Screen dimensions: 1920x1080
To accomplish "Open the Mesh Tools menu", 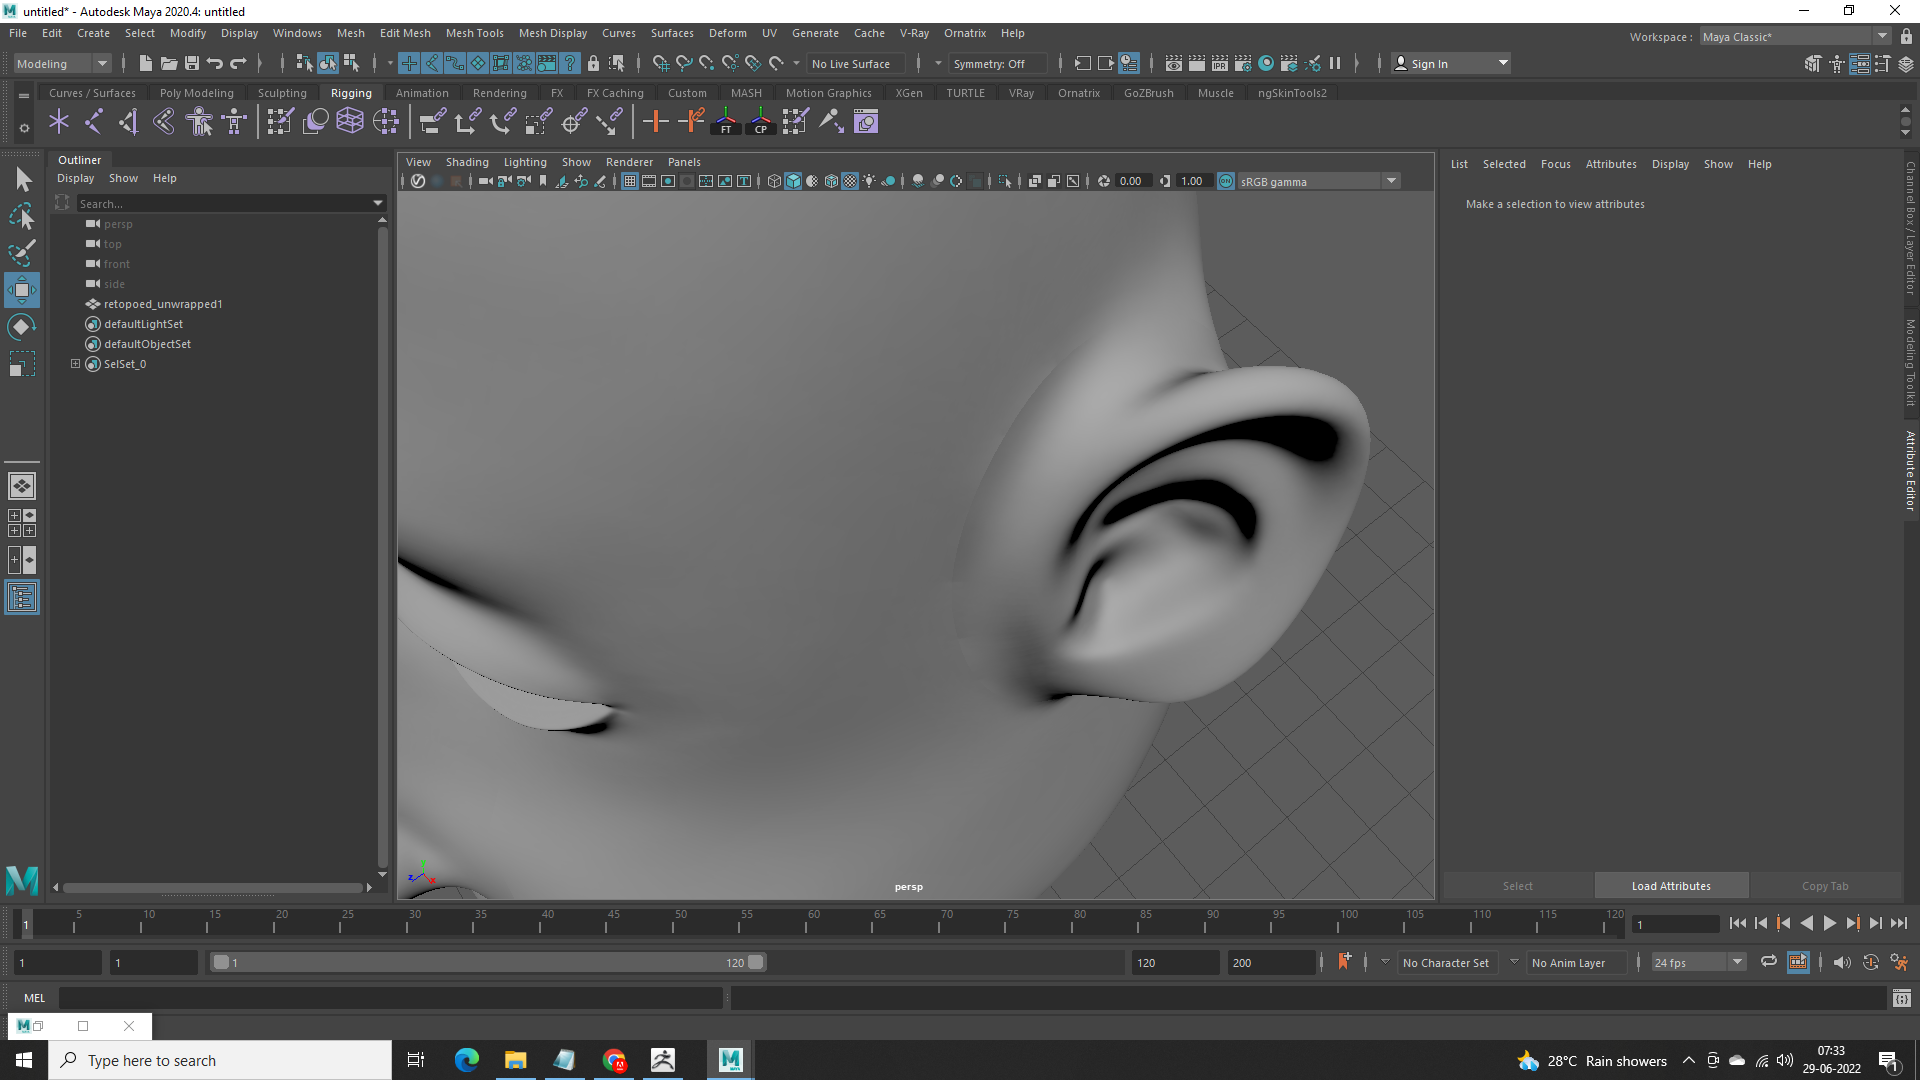I will (x=474, y=33).
